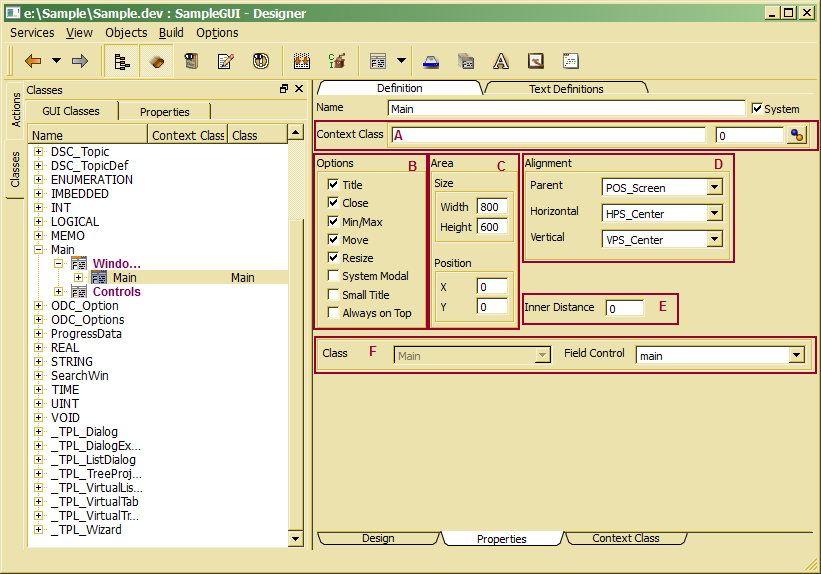This screenshot has height=574, width=821.
Task: Open the Parent alignment dropdown
Action: [714, 187]
